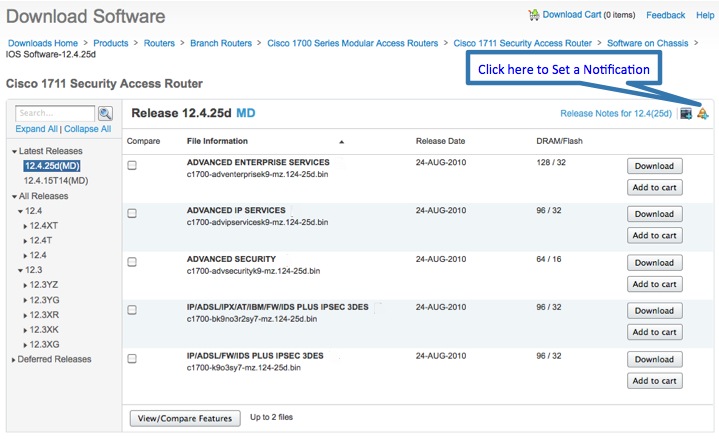Open the Help link
The width and height of the screenshot is (719, 439).
point(705,15)
